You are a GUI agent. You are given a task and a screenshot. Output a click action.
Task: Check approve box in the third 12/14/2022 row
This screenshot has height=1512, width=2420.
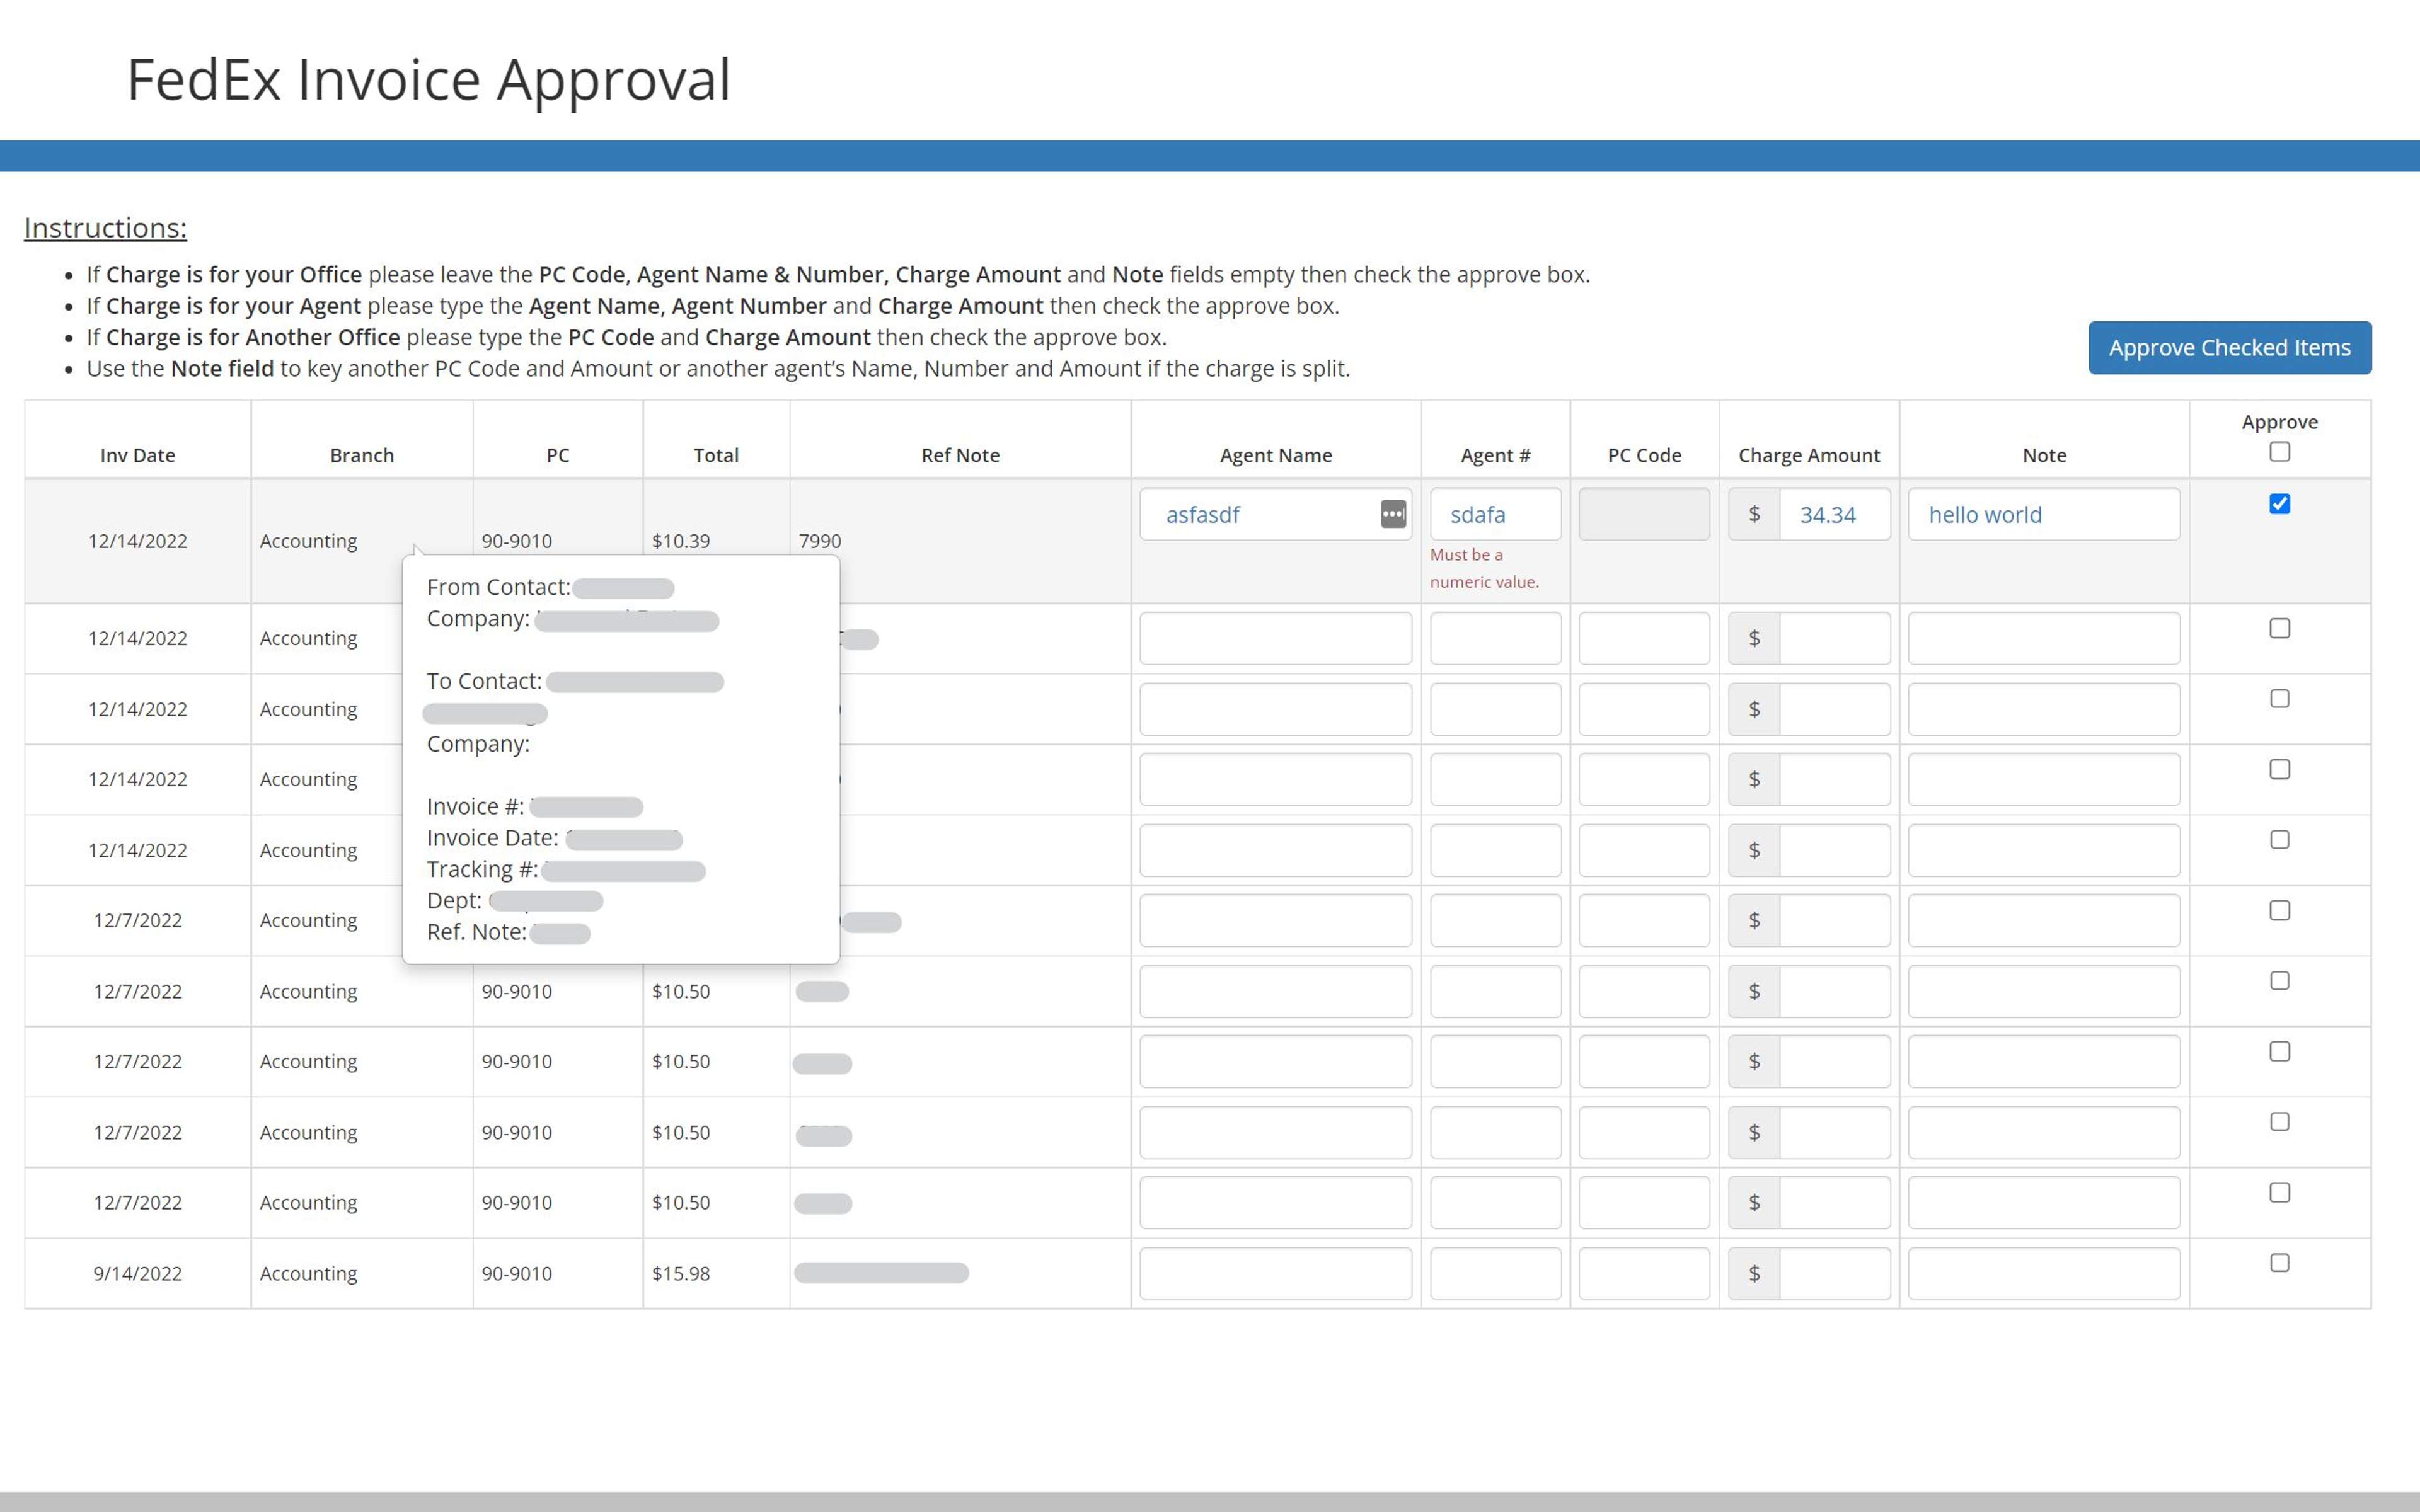point(2279,698)
